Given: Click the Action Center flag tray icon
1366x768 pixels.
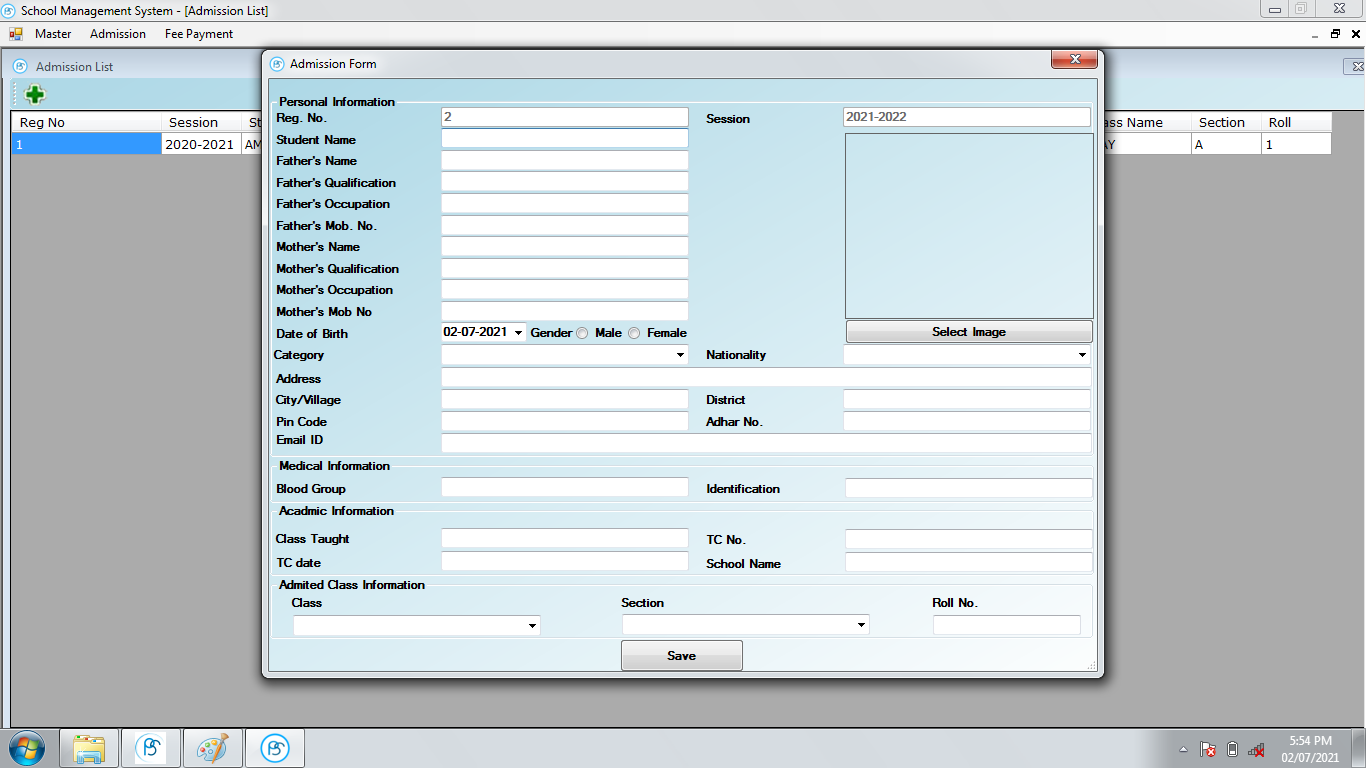Looking at the screenshot, I should [1208, 749].
